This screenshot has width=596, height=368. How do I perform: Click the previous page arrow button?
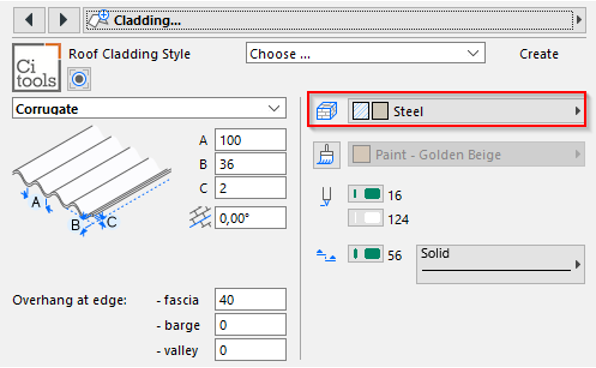pos(29,20)
